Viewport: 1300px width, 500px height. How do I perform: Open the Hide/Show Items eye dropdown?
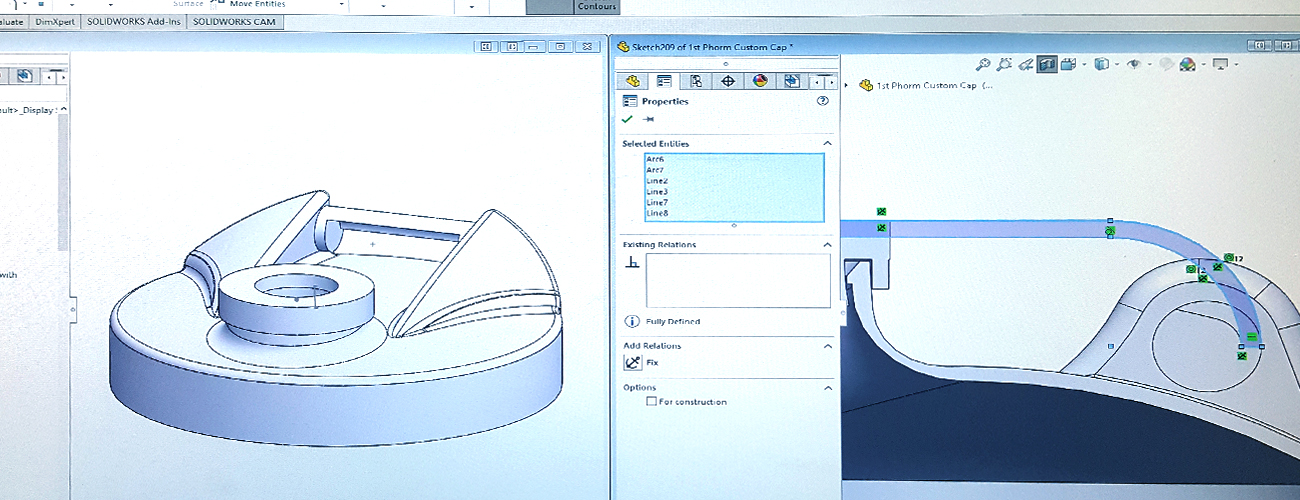coord(1135,64)
